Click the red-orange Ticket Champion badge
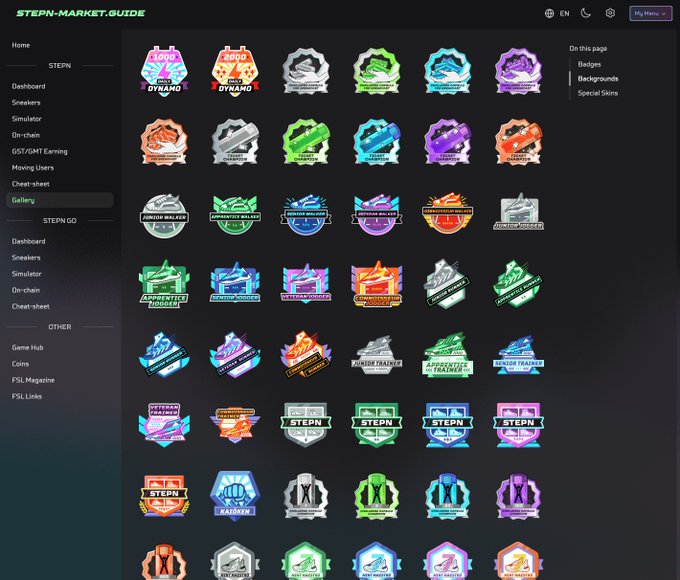Image resolution: width=680 pixels, height=580 pixels. (518, 142)
